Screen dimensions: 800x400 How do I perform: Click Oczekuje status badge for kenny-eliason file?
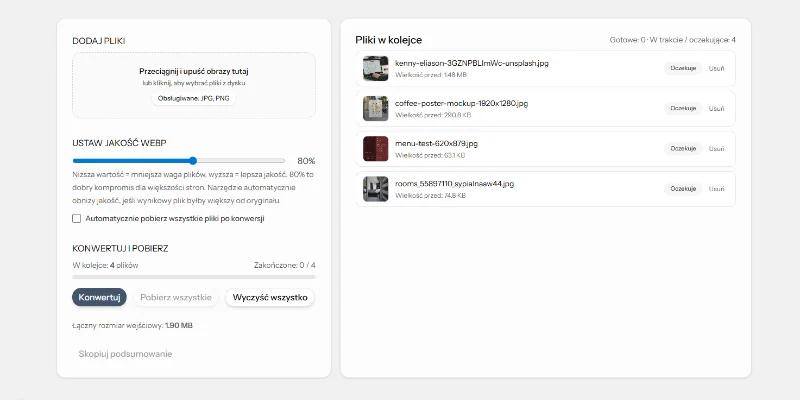[683, 68]
